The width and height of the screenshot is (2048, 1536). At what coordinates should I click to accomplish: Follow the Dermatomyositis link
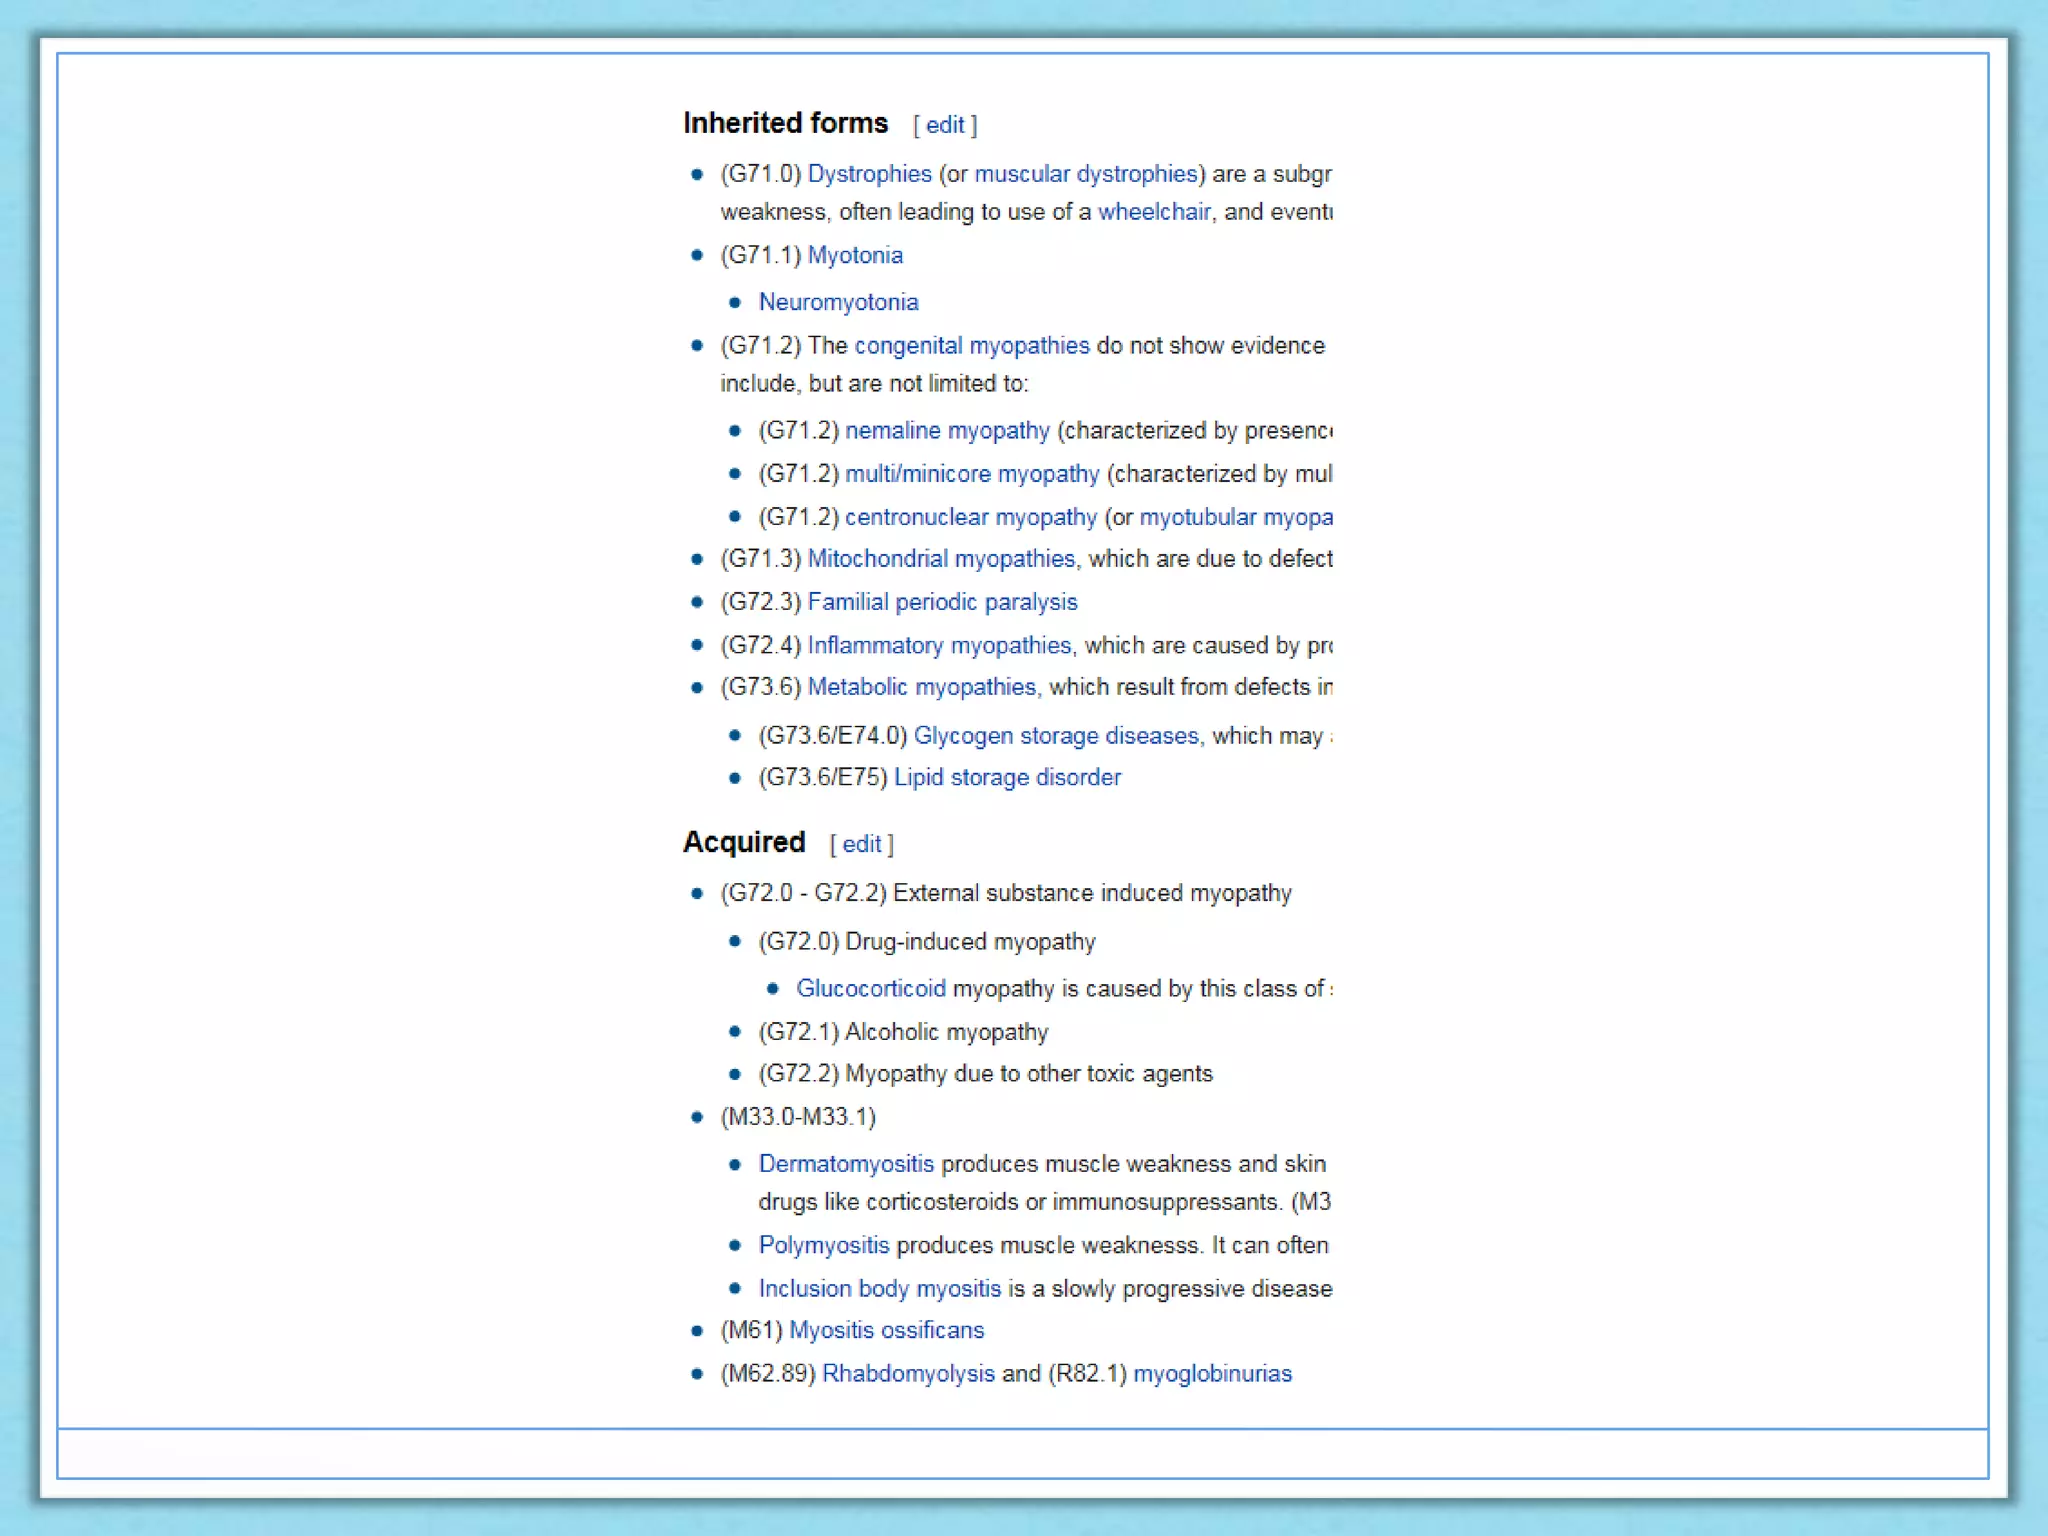846,1164
